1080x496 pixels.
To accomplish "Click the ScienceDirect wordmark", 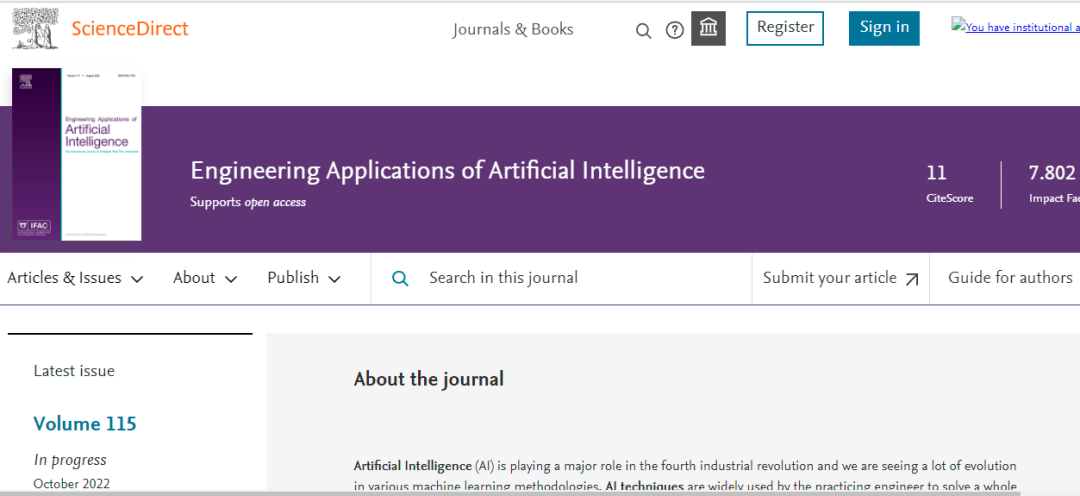I will [x=130, y=28].
